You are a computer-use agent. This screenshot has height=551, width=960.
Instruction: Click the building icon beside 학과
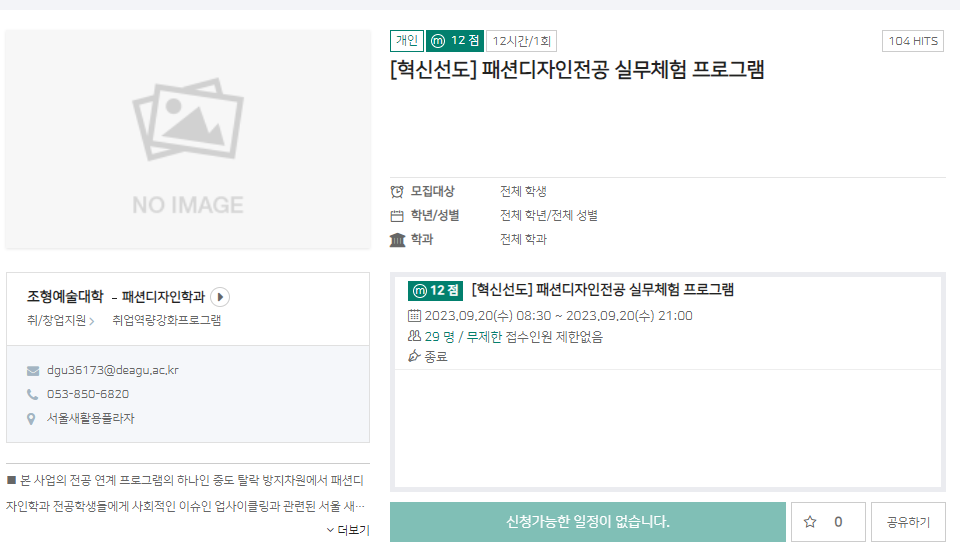[x=397, y=240]
